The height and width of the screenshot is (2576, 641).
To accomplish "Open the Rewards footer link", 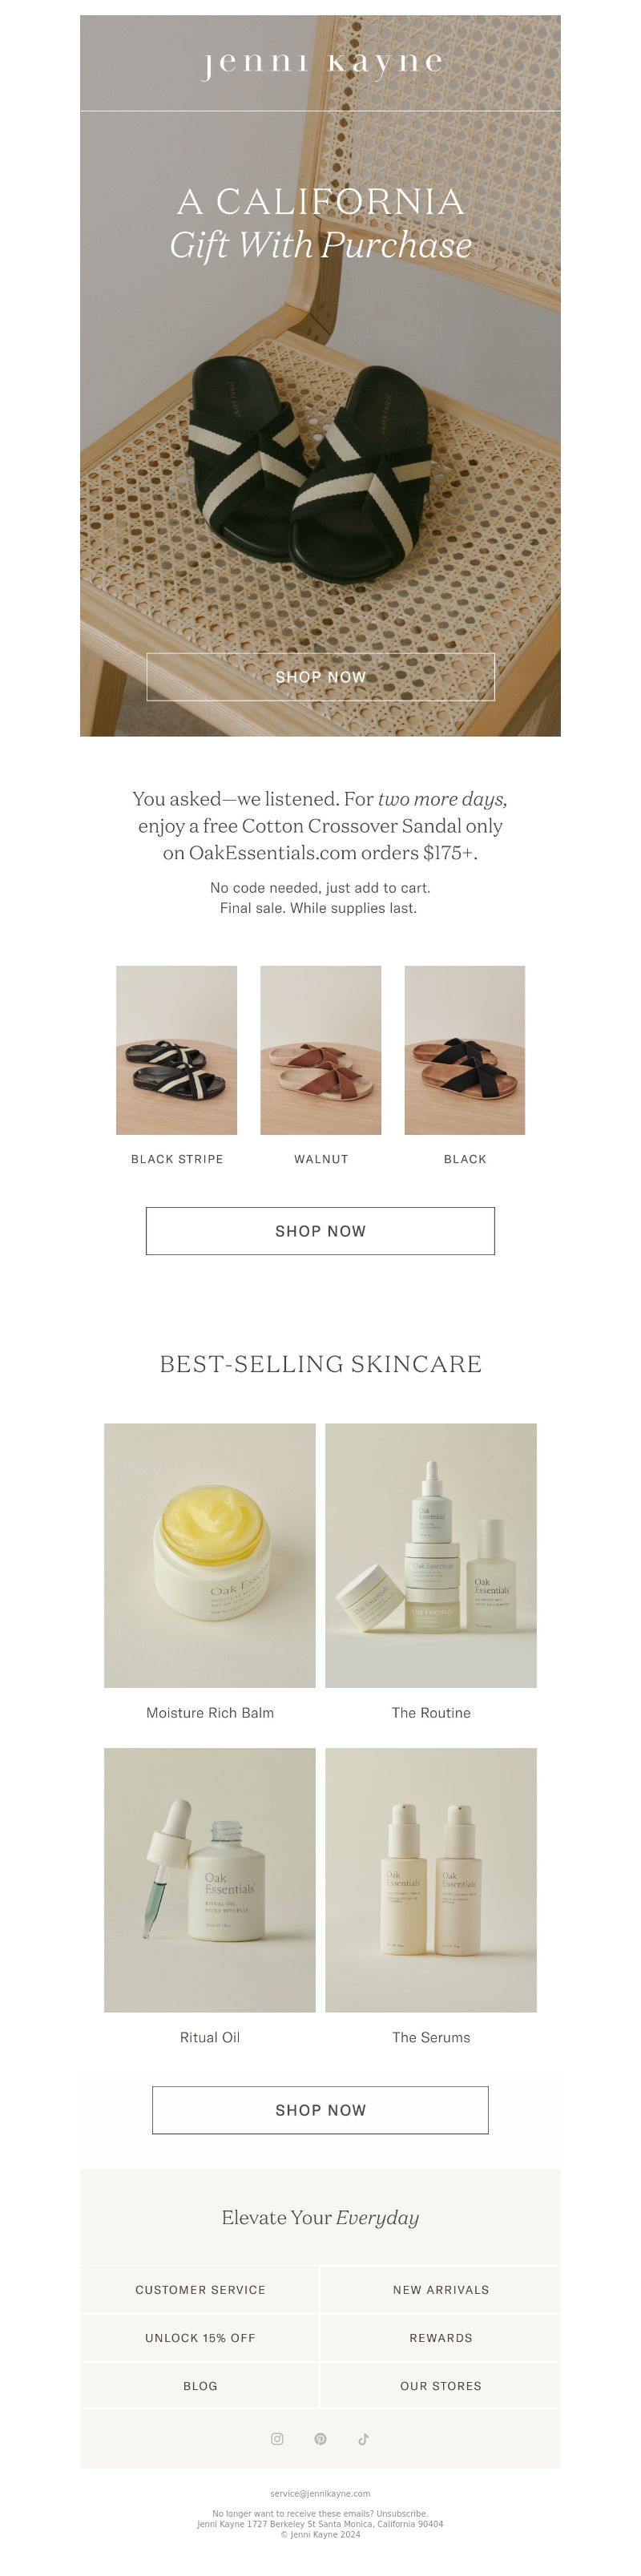I will [441, 2338].
